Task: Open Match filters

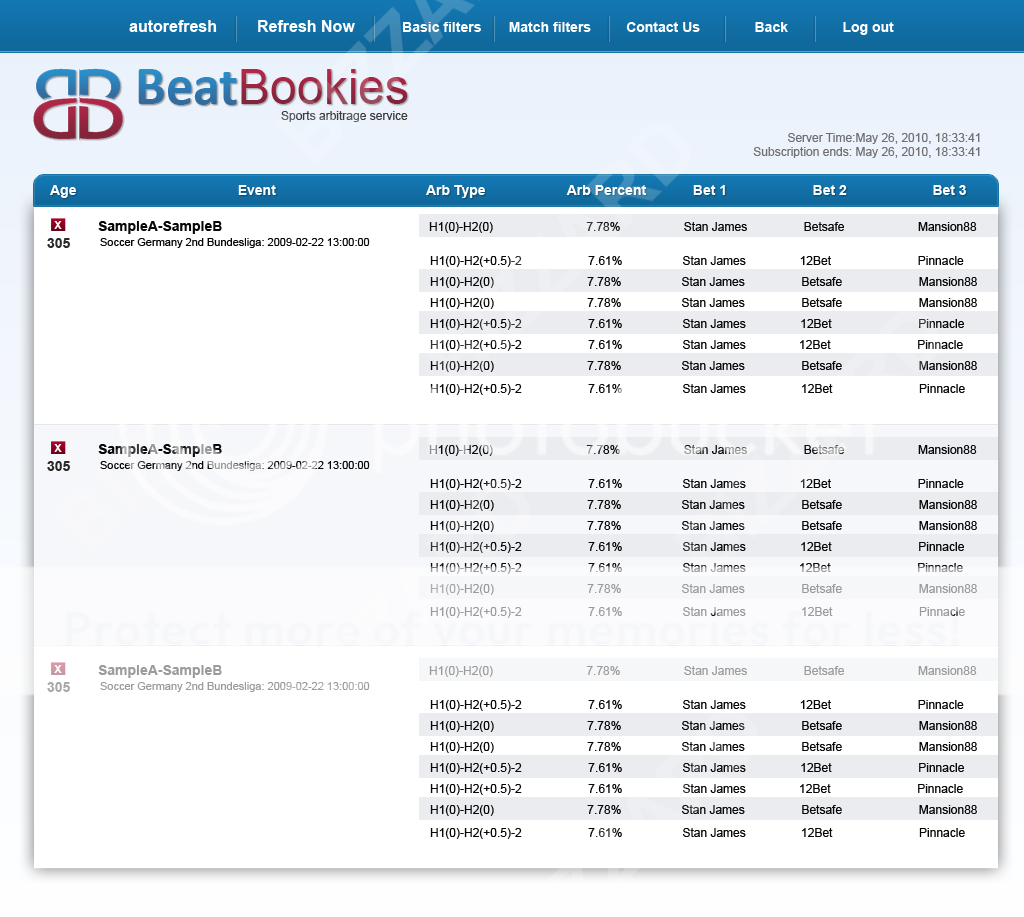Action: coord(549,27)
